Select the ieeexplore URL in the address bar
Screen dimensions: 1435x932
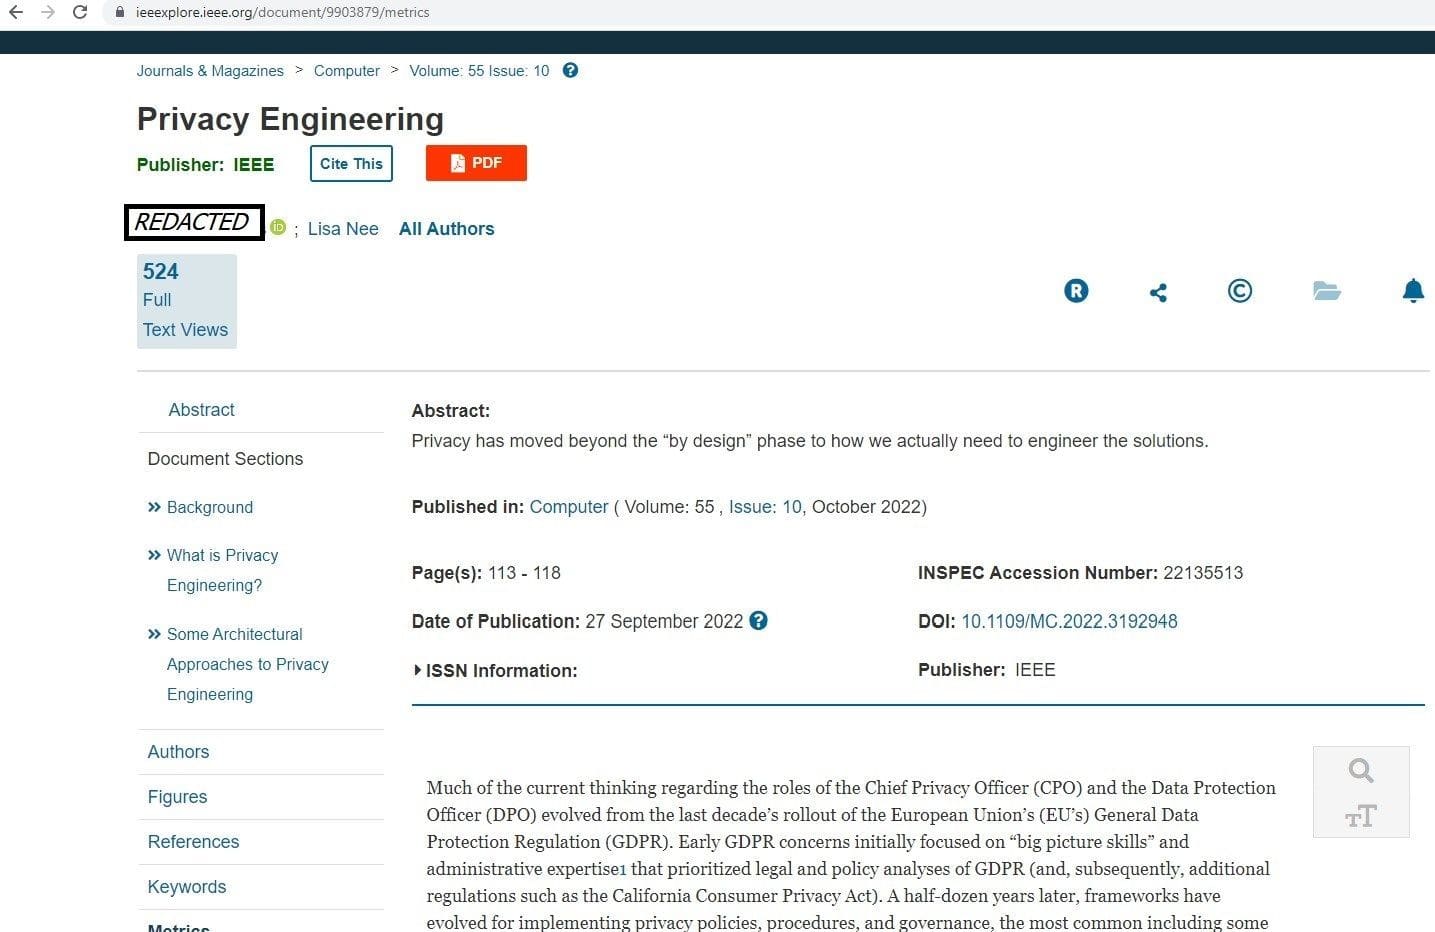point(283,13)
